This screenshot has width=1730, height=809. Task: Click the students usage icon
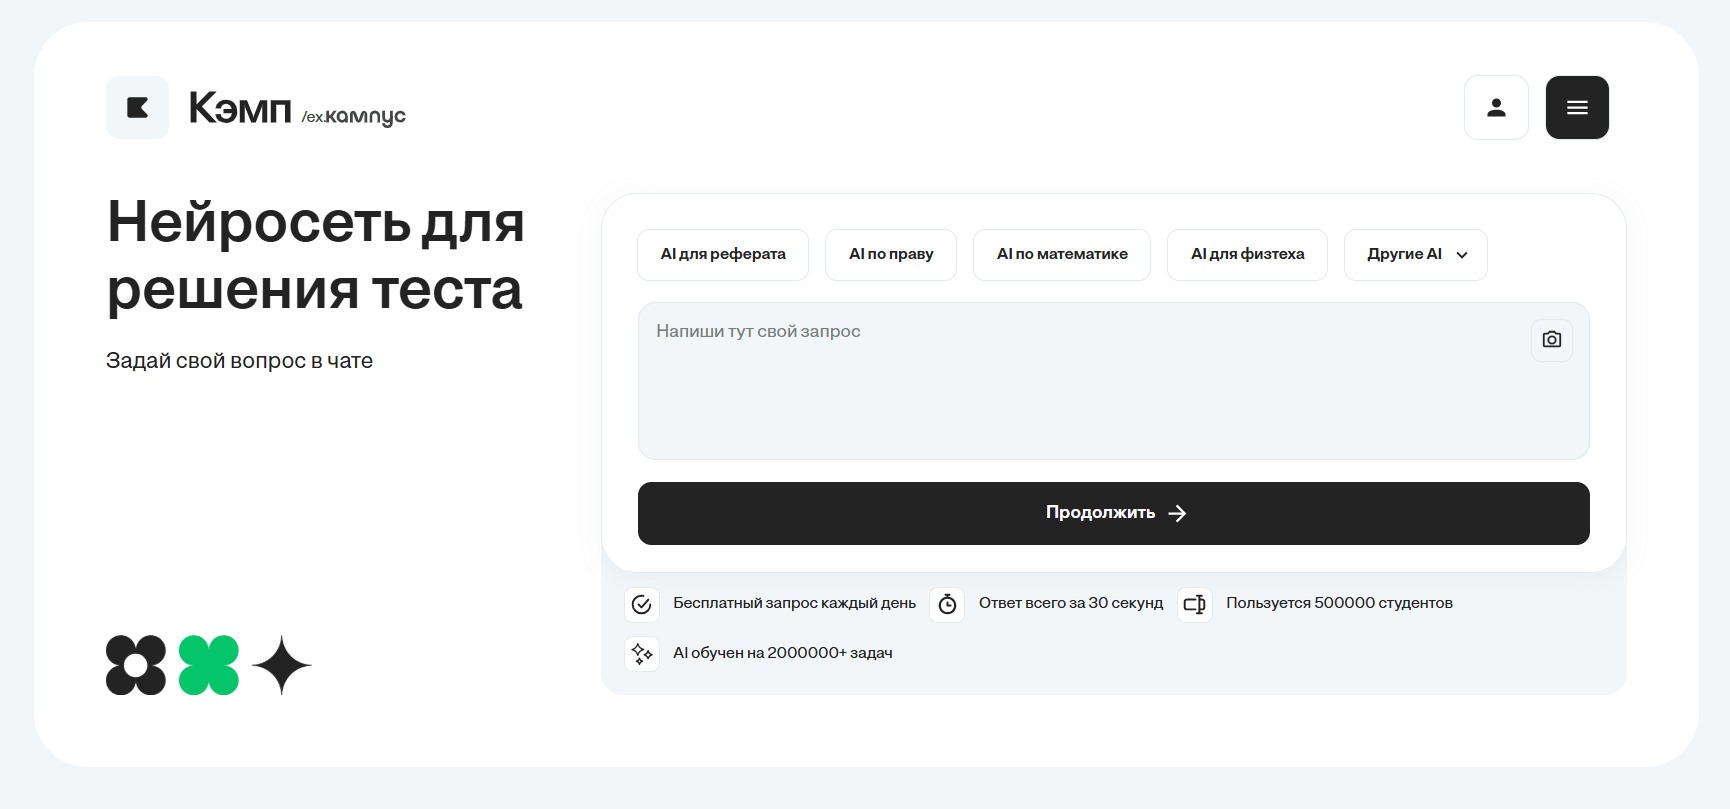1194,604
